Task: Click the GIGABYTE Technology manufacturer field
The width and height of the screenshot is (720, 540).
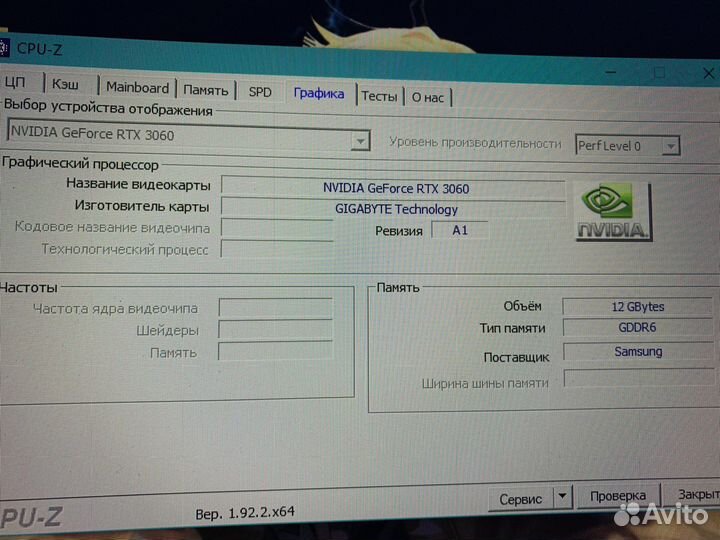Action: tap(393, 209)
